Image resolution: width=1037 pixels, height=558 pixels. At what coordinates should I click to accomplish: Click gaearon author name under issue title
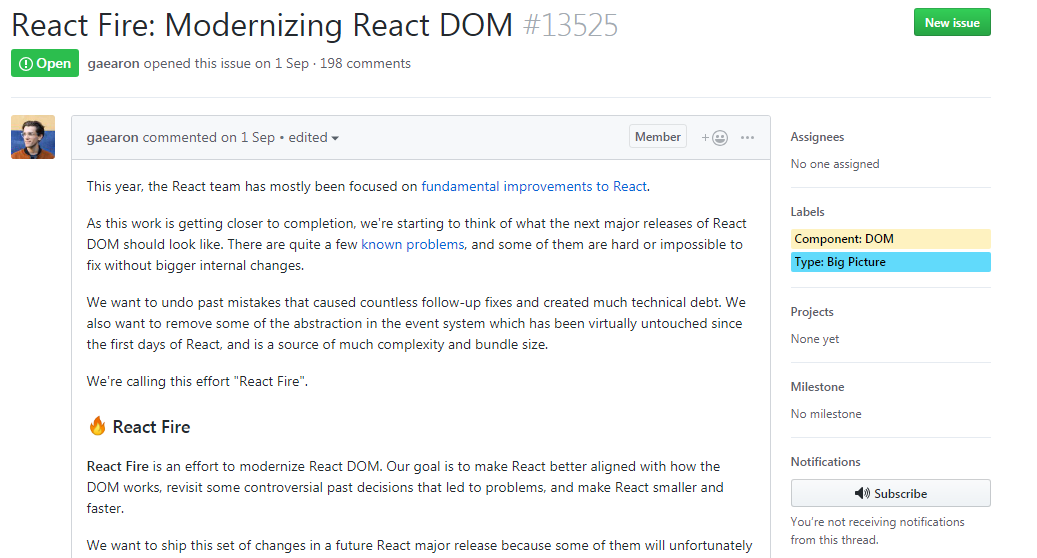[x=113, y=63]
